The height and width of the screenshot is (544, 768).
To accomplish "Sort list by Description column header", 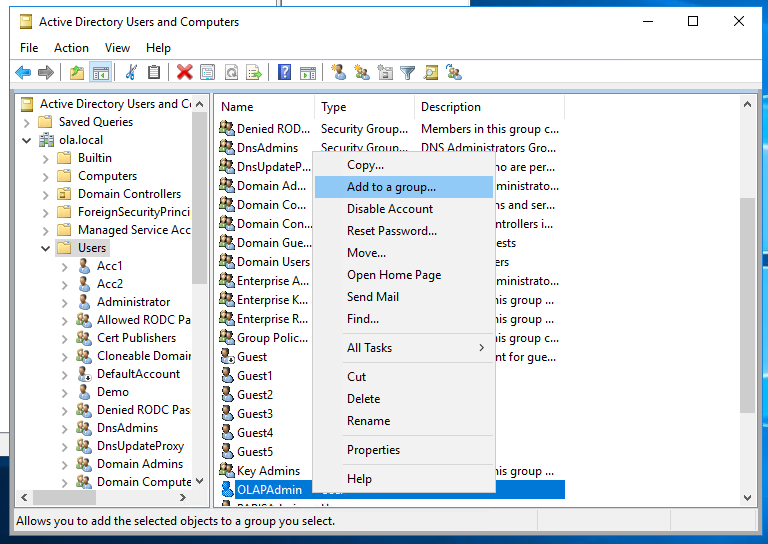I will 489,107.
